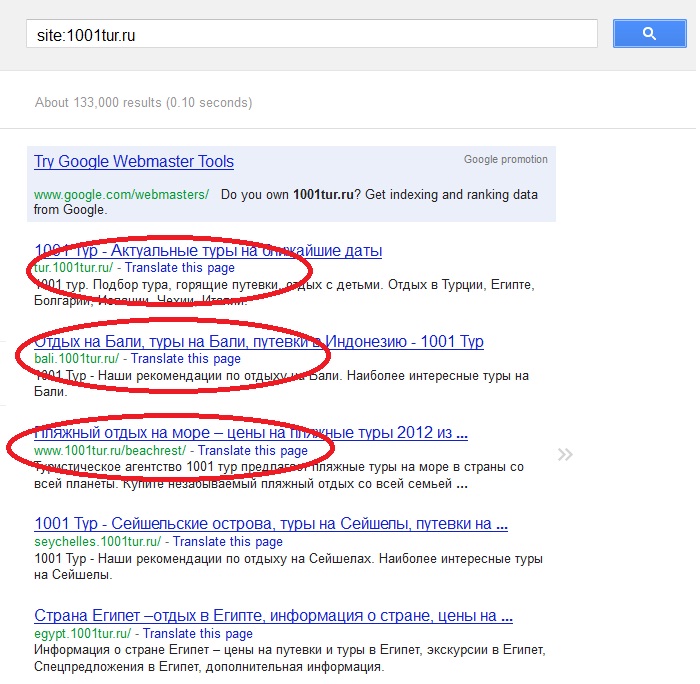700x684 pixels.
Task: Open the Пляжный отдых на море result
Action: click(251, 433)
